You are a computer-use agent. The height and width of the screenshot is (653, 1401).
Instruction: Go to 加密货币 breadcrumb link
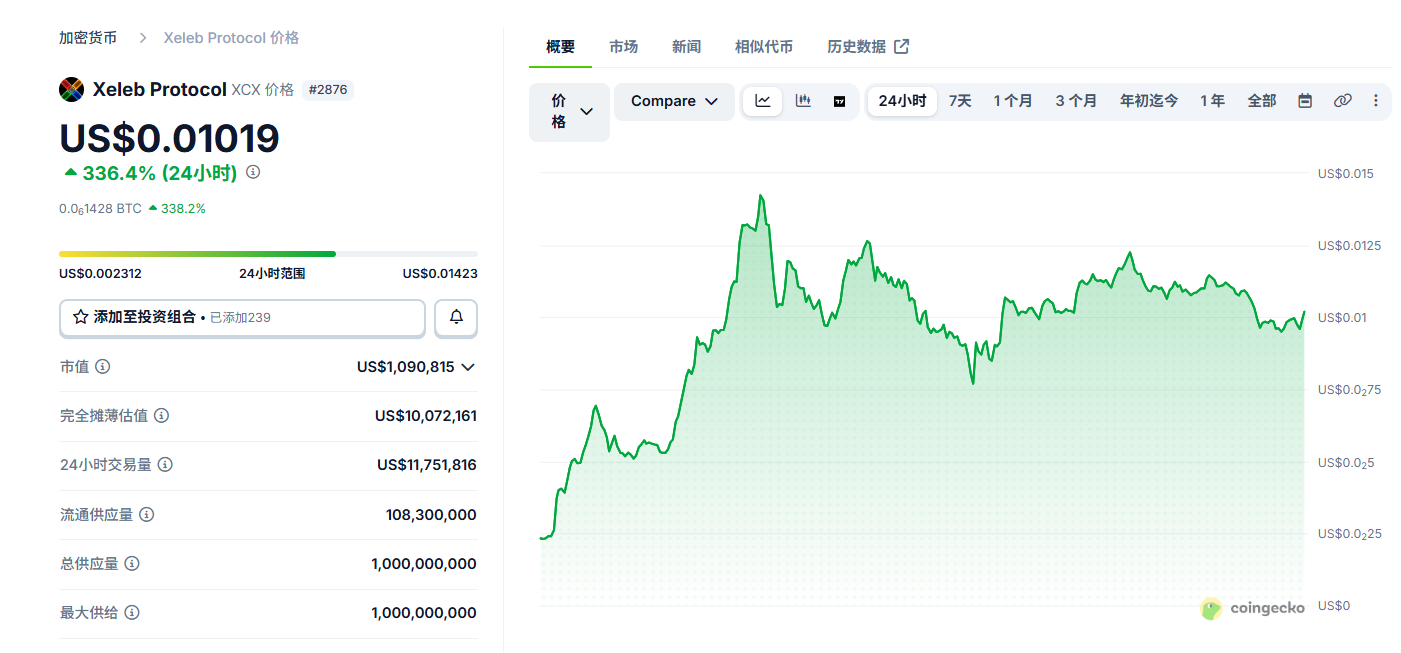[x=88, y=37]
